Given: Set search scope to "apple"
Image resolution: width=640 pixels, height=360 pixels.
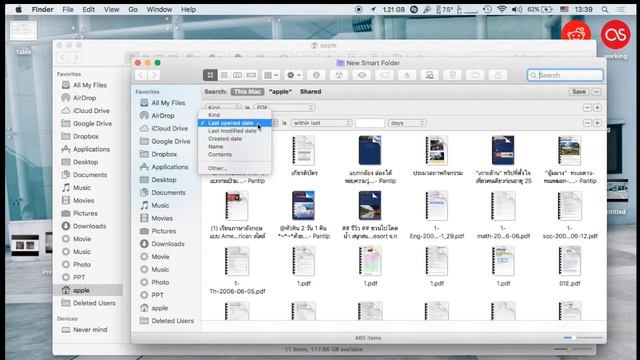Looking at the screenshot, I should pyautogui.click(x=280, y=92).
